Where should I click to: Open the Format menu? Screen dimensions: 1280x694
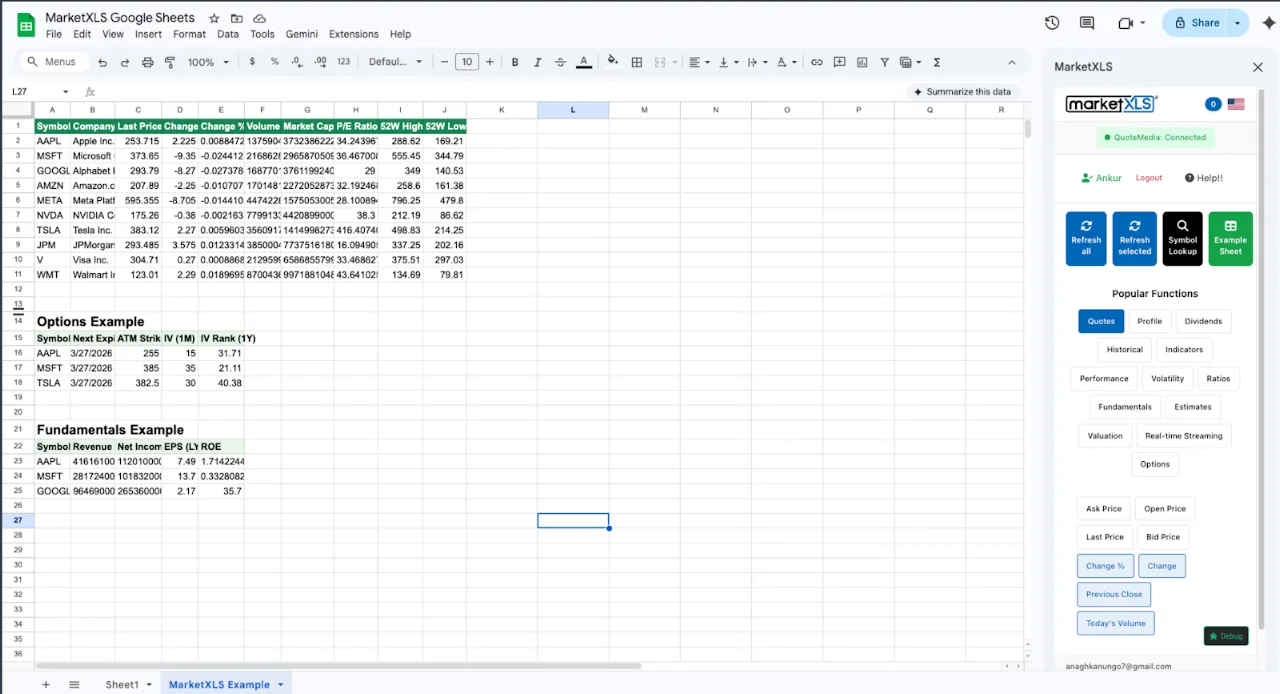(x=189, y=34)
